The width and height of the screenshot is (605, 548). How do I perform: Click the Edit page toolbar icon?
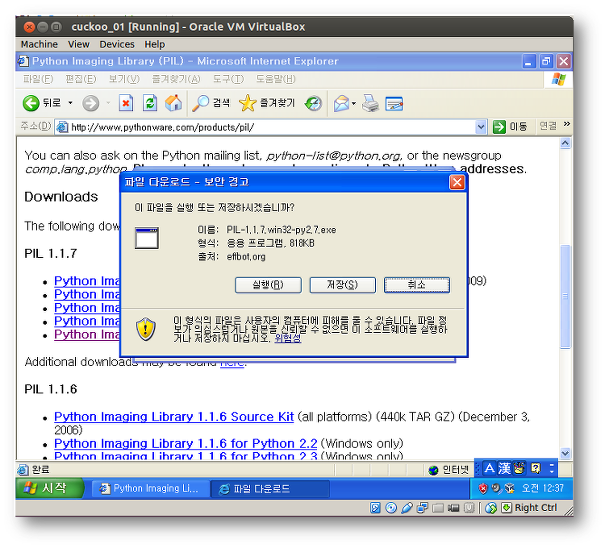tap(394, 103)
